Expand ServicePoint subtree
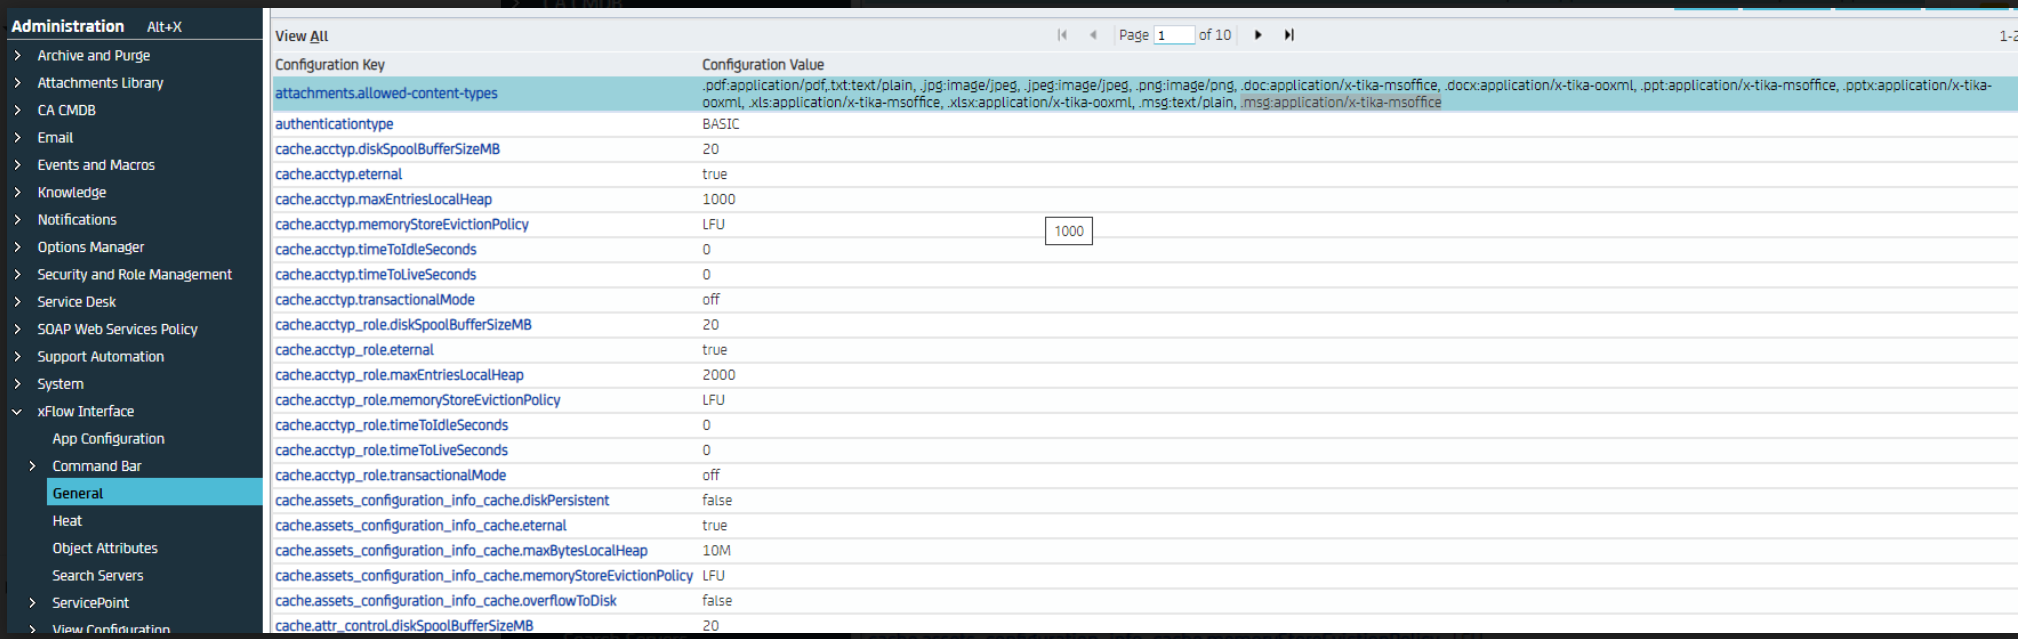 click(x=32, y=603)
